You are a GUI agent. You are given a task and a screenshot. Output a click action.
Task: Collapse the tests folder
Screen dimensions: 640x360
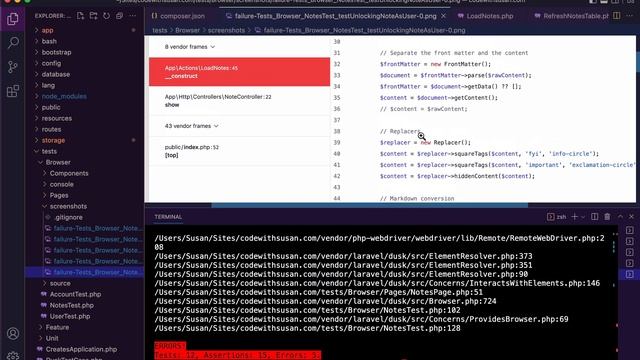click(49, 151)
